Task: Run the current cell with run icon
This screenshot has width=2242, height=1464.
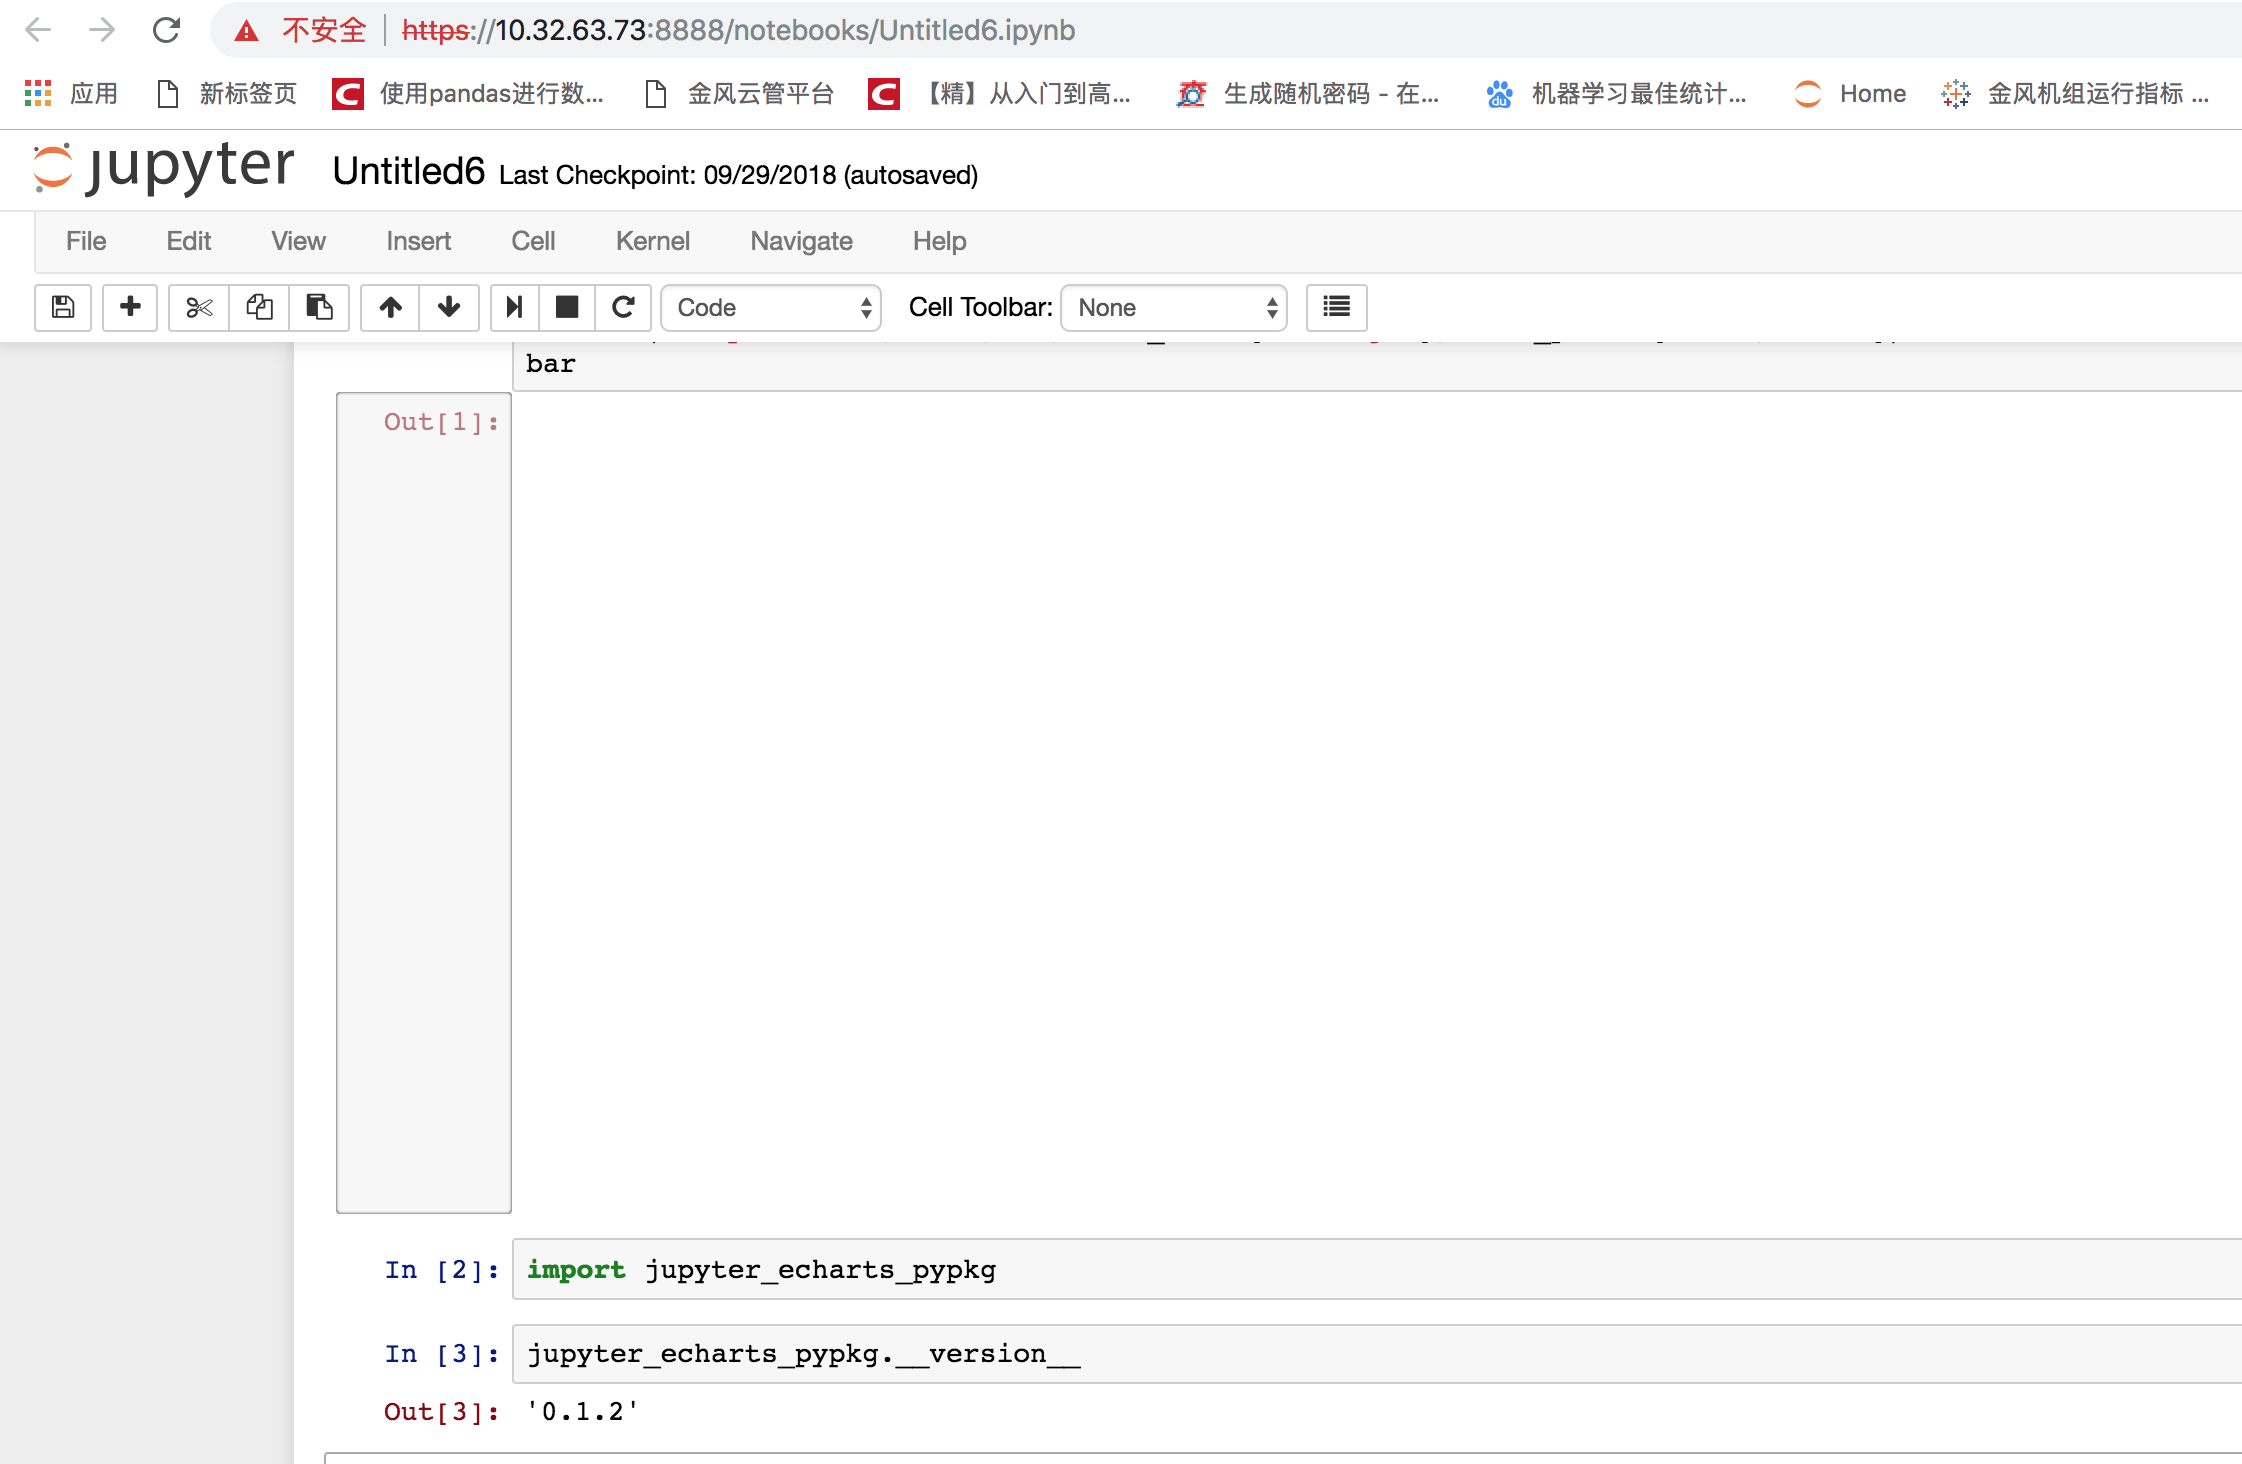Action: click(x=514, y=308)
